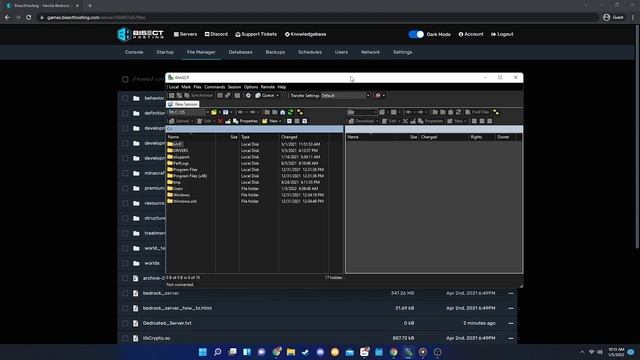Open the remote New dropdown

point(457,121)
